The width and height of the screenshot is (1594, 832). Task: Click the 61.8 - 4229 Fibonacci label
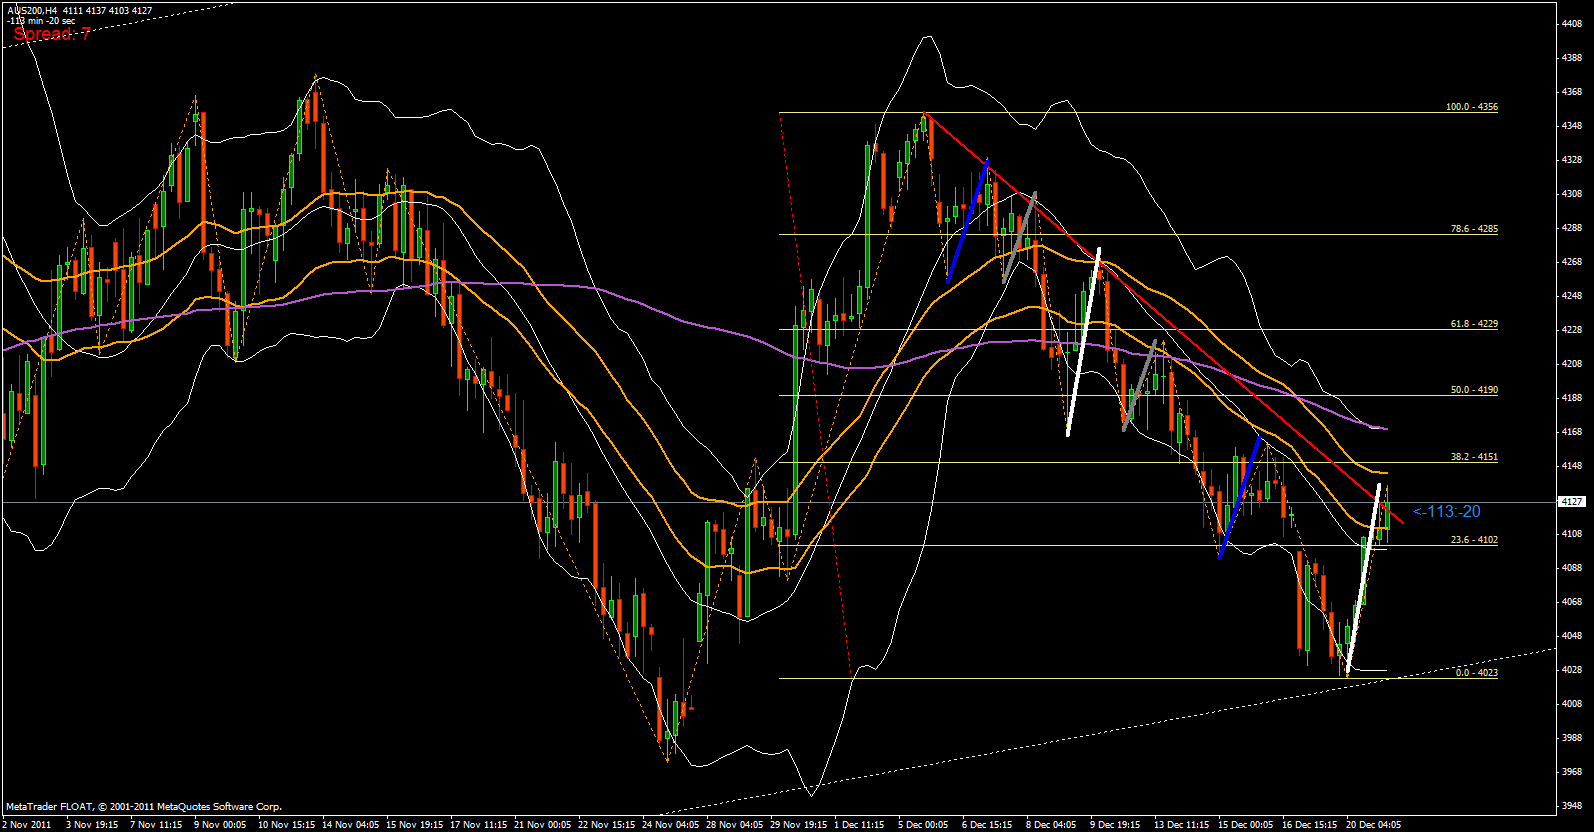pos(1473,324)
